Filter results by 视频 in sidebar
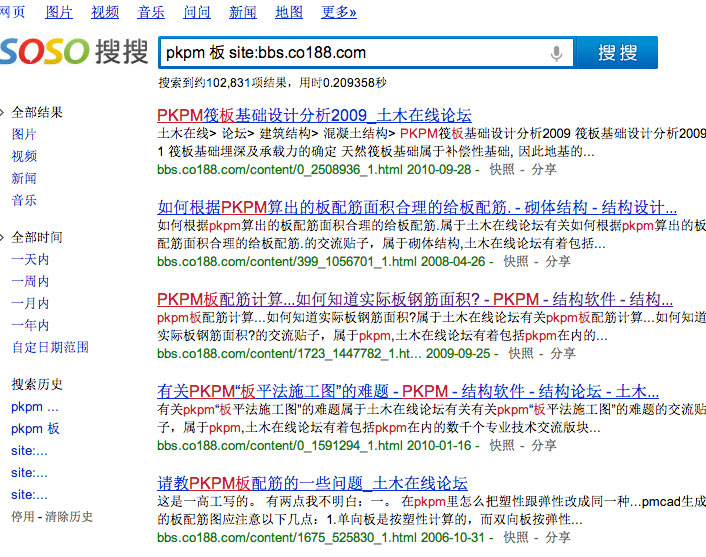Viewport: 706px width, 557px height. [24, 156]
